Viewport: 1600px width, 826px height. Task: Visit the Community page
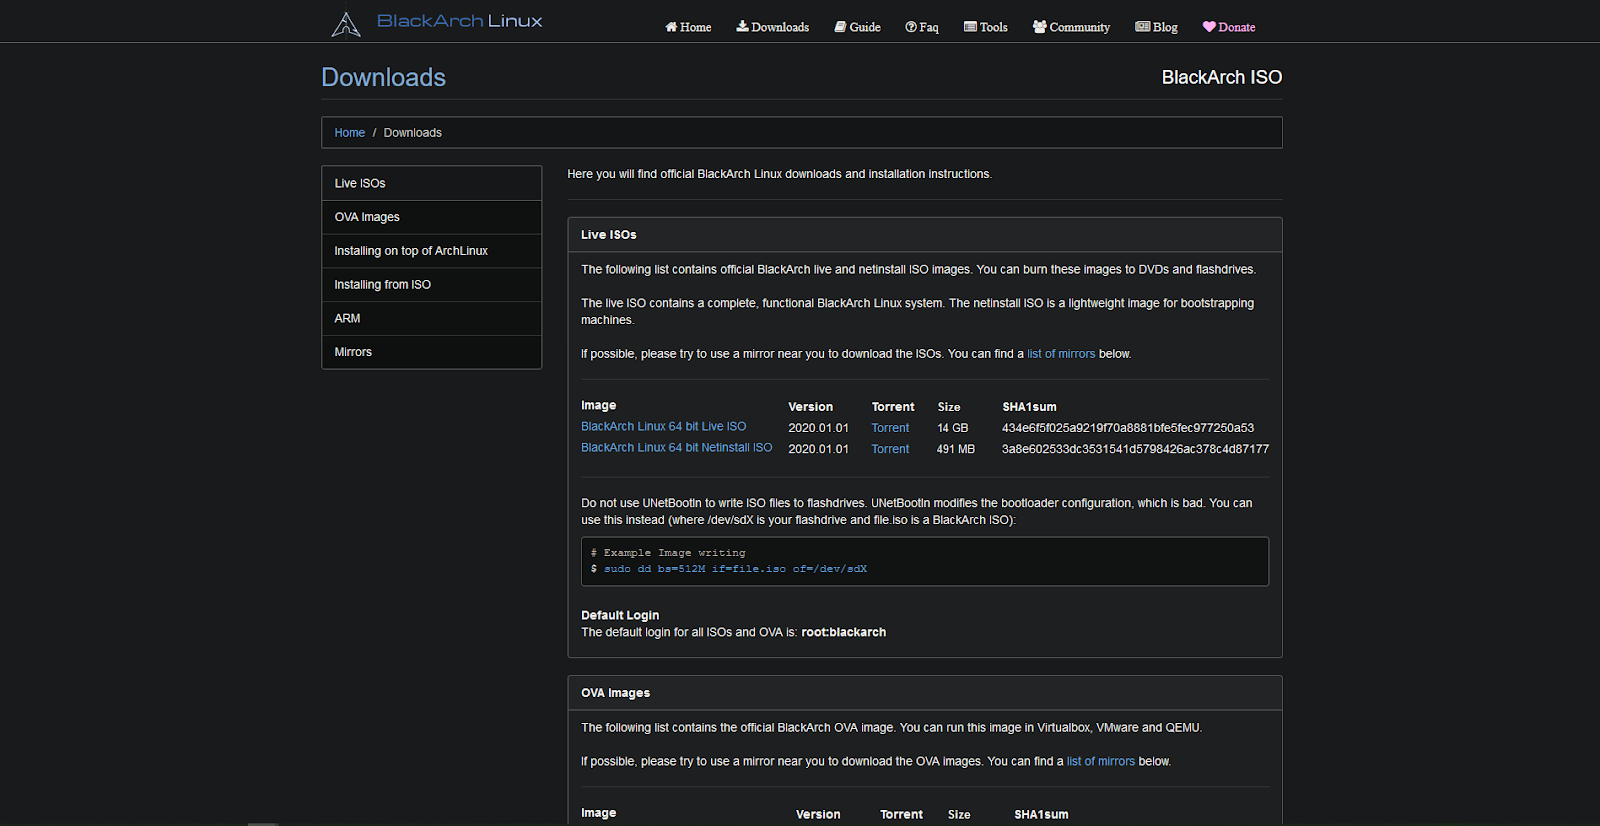(1071, 27)
